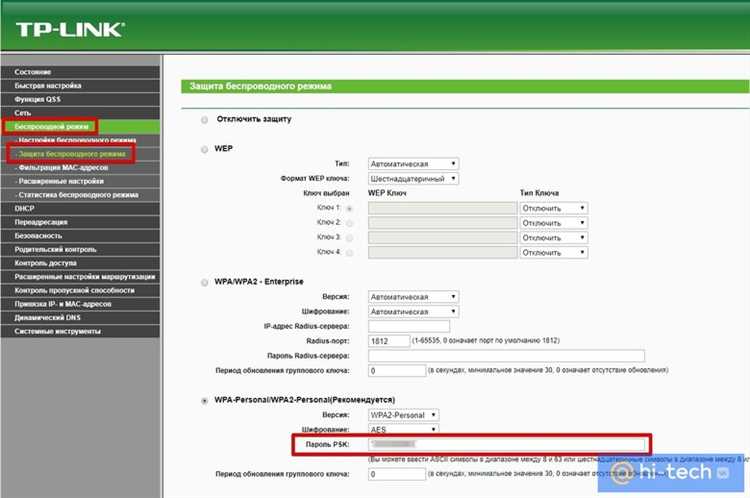Click the Ключ 4 WEP key field
Image resolution: width=750 pixels, height=498 pixels.
click(x=442, y=253)
